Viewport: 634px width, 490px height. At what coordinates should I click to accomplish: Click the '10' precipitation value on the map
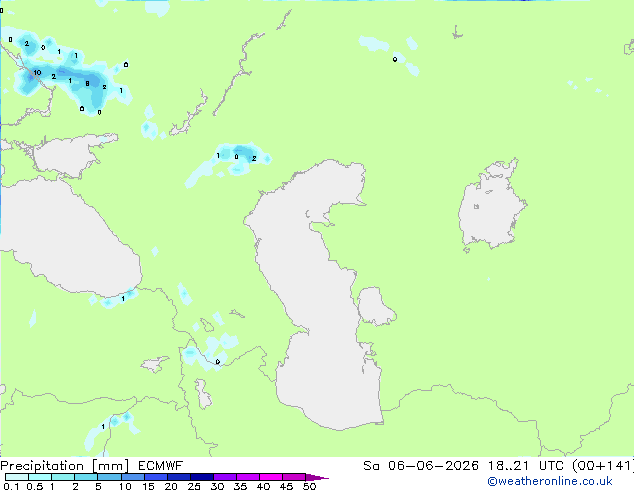click(x=37, y=72)
